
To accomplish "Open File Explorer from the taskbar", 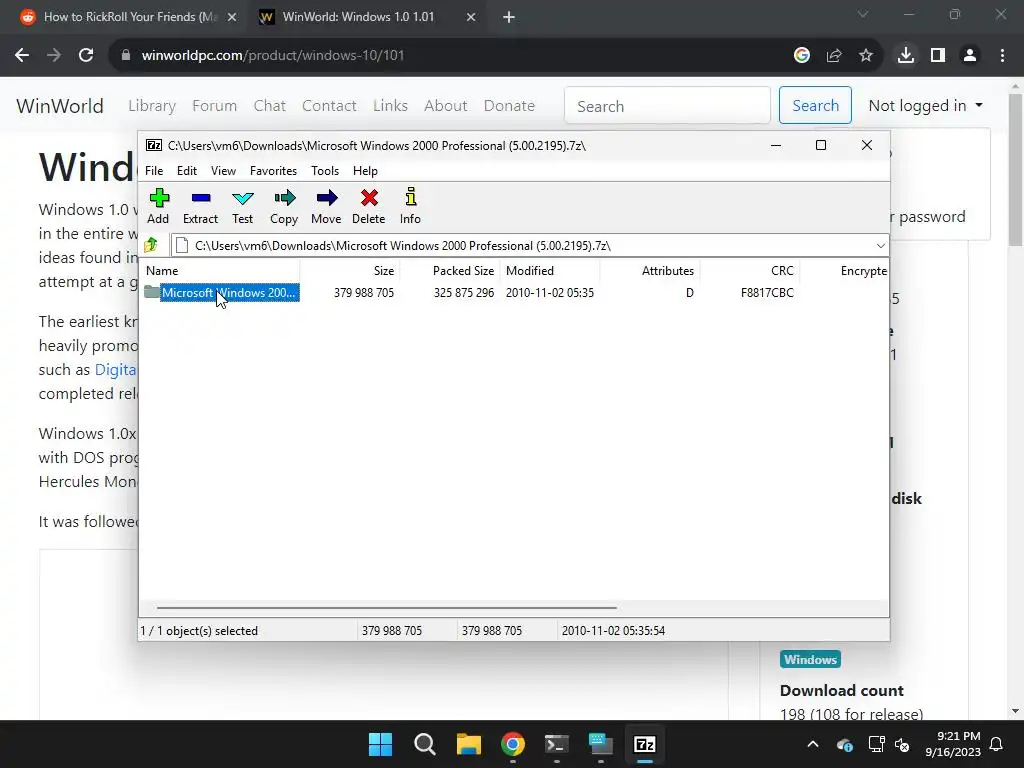I will click(469, 744).
